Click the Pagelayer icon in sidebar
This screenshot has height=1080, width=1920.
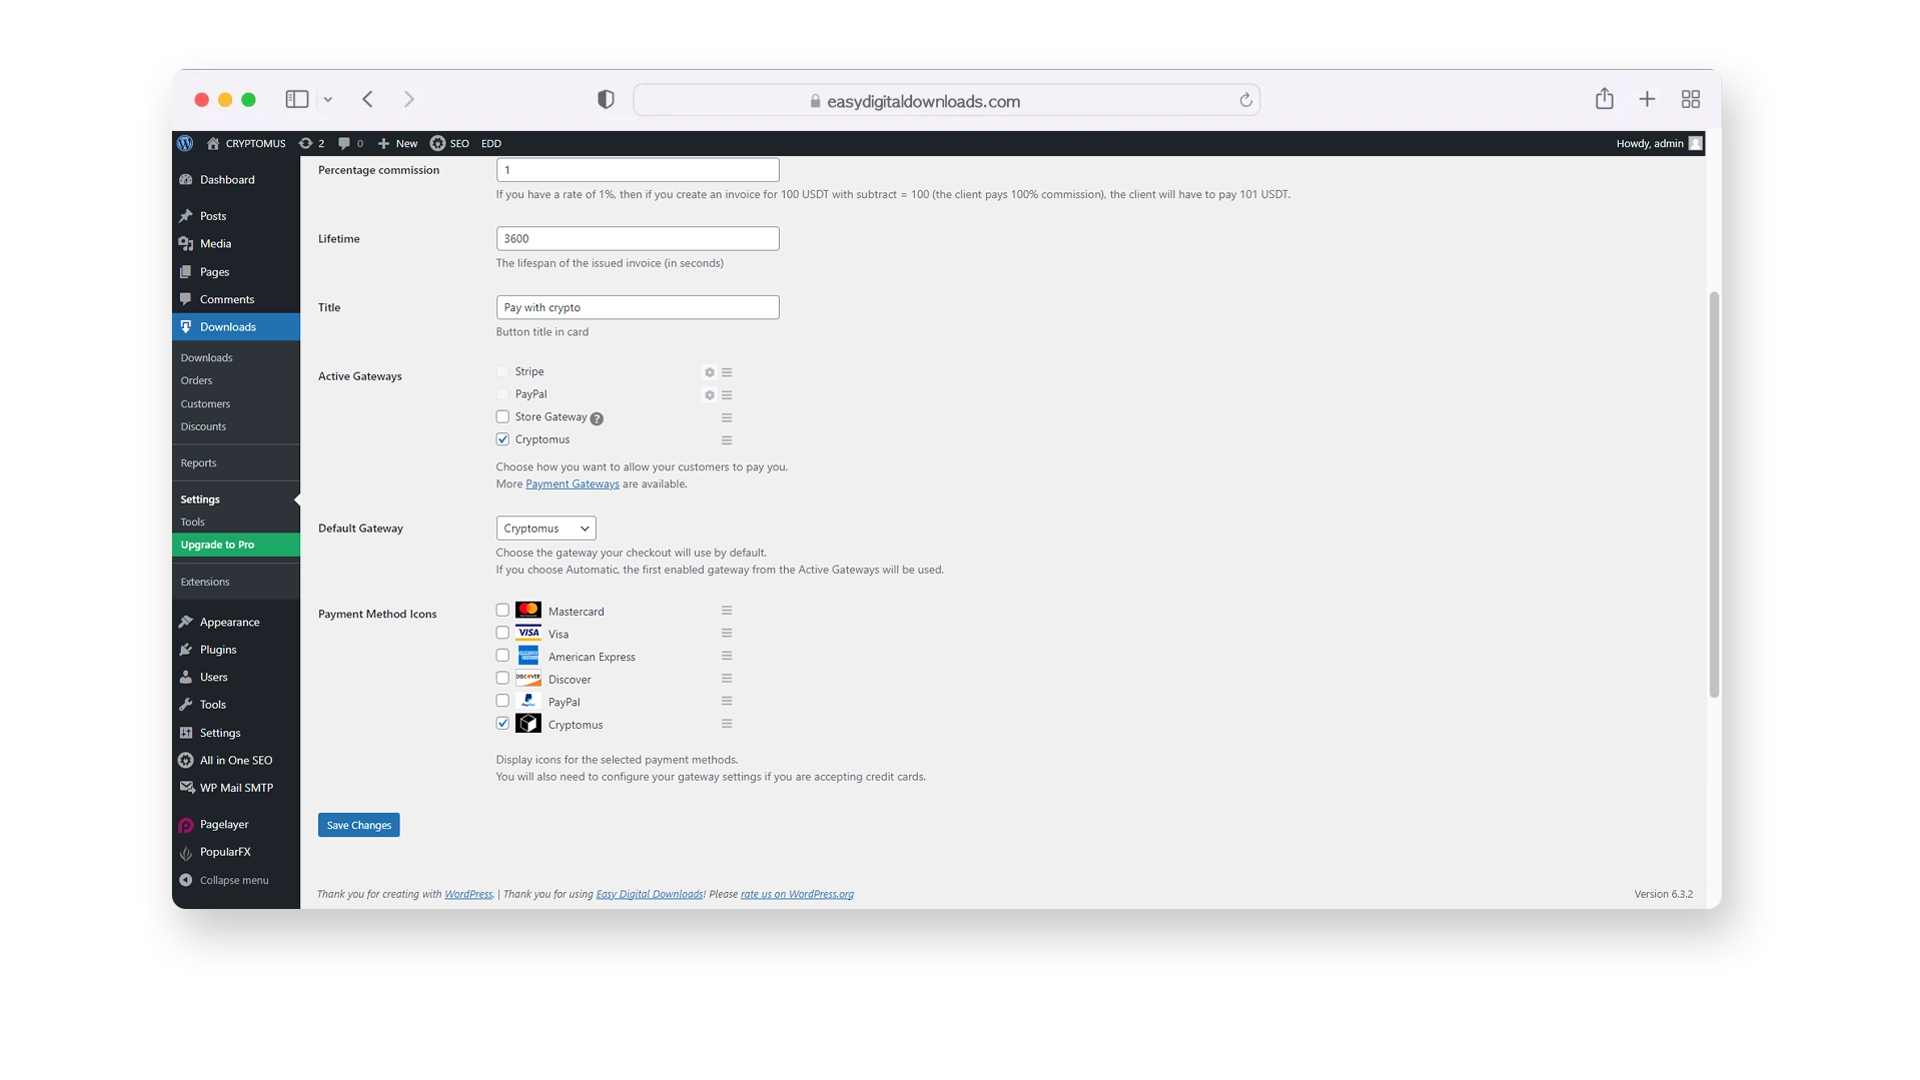[185, 824]
